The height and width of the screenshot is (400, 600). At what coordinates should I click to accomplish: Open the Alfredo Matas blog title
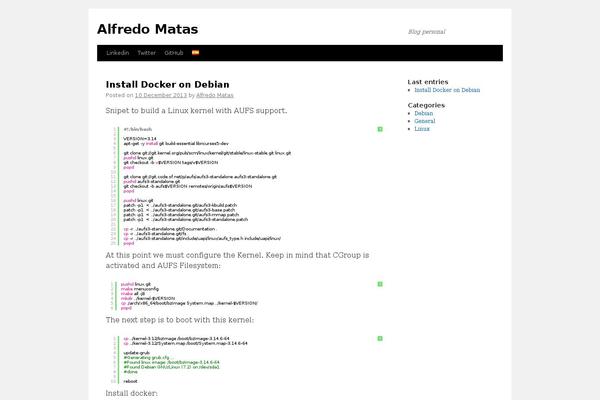(x=147, y=29)
